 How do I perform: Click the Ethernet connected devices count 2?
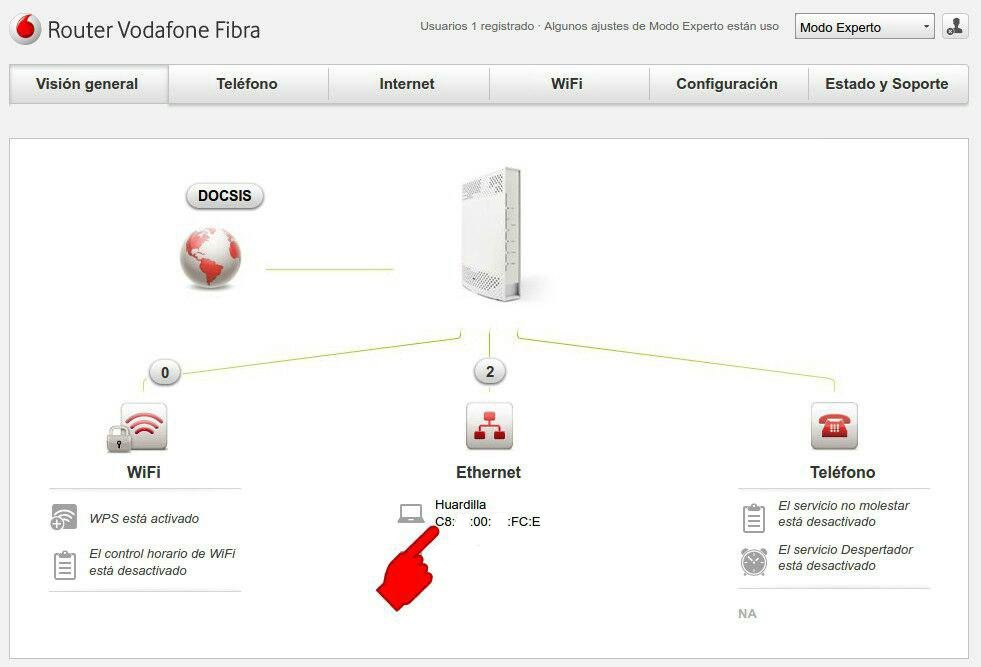[490, 372]
